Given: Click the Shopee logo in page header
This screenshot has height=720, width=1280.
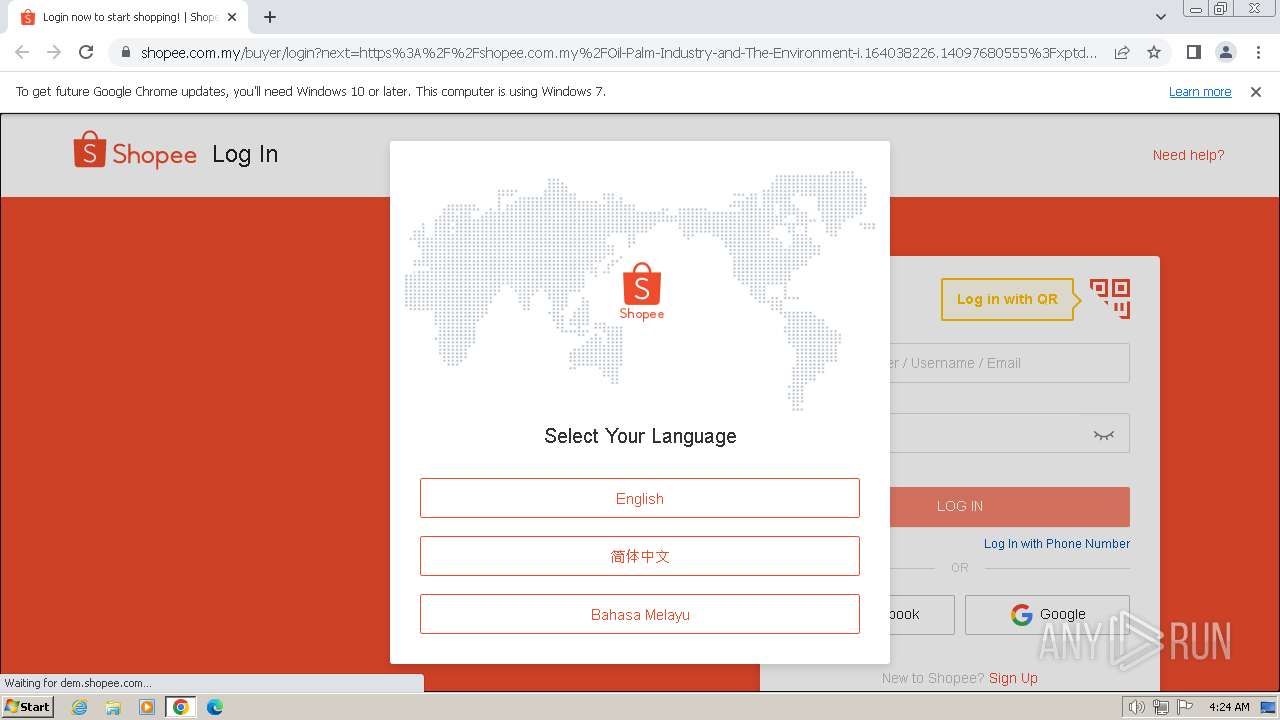Looking at the screenshot, I should tap(135, 152).
